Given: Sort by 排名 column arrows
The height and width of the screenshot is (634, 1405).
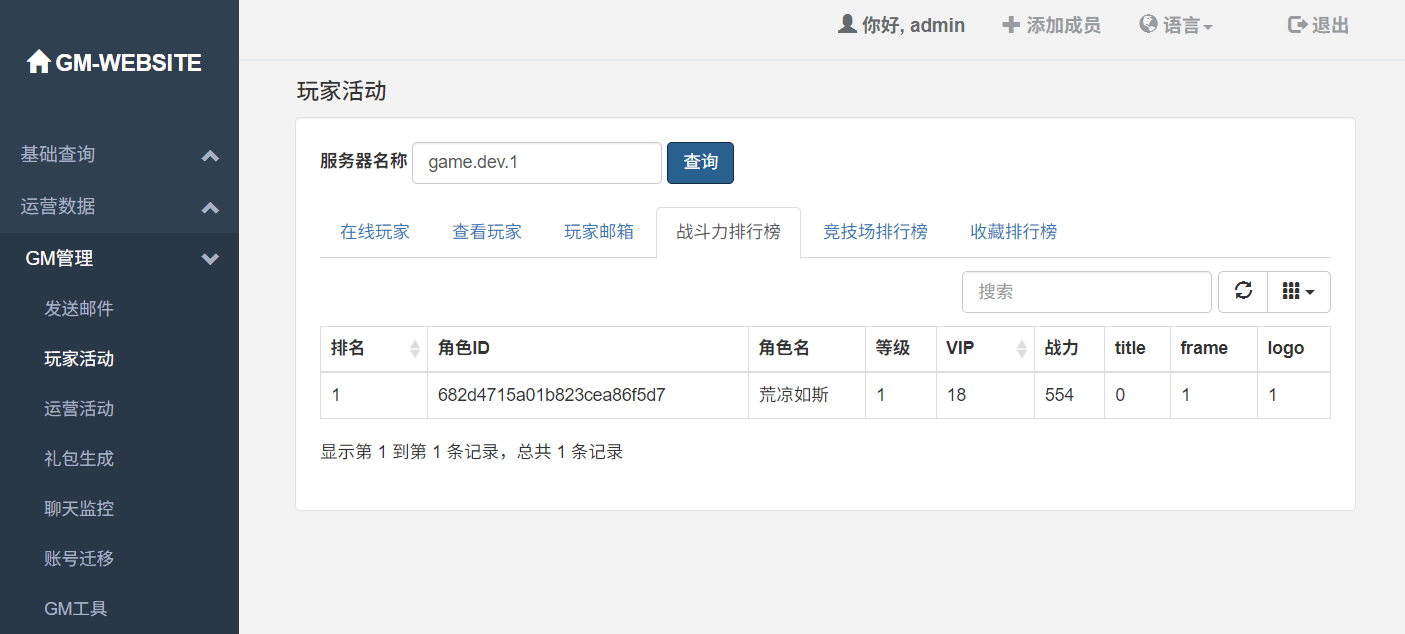Looking at the screenshot, I should point(415,348).
